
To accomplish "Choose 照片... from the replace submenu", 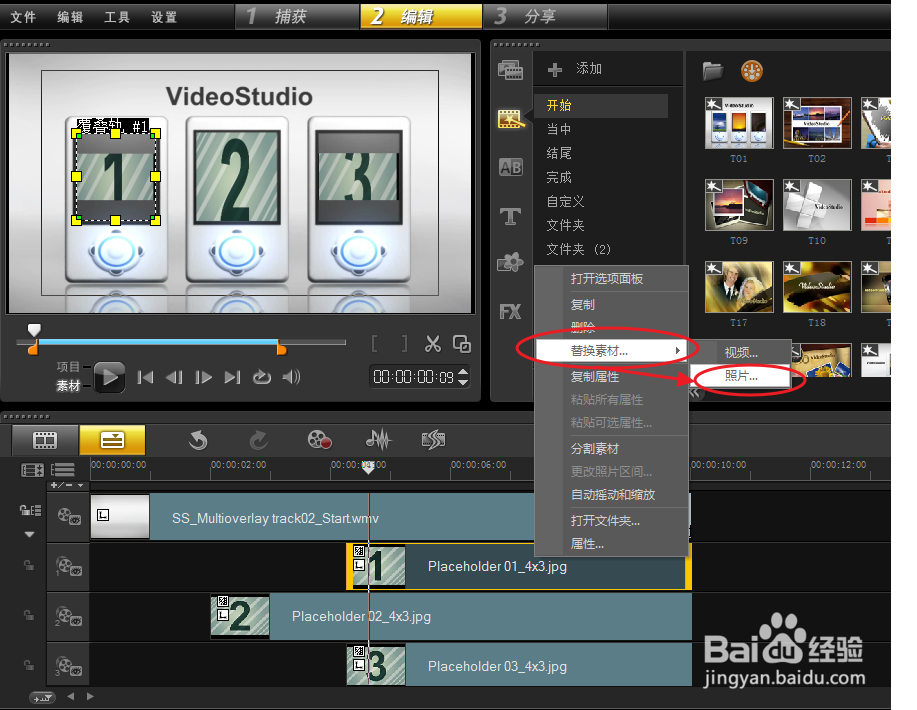I will point(741,376).
